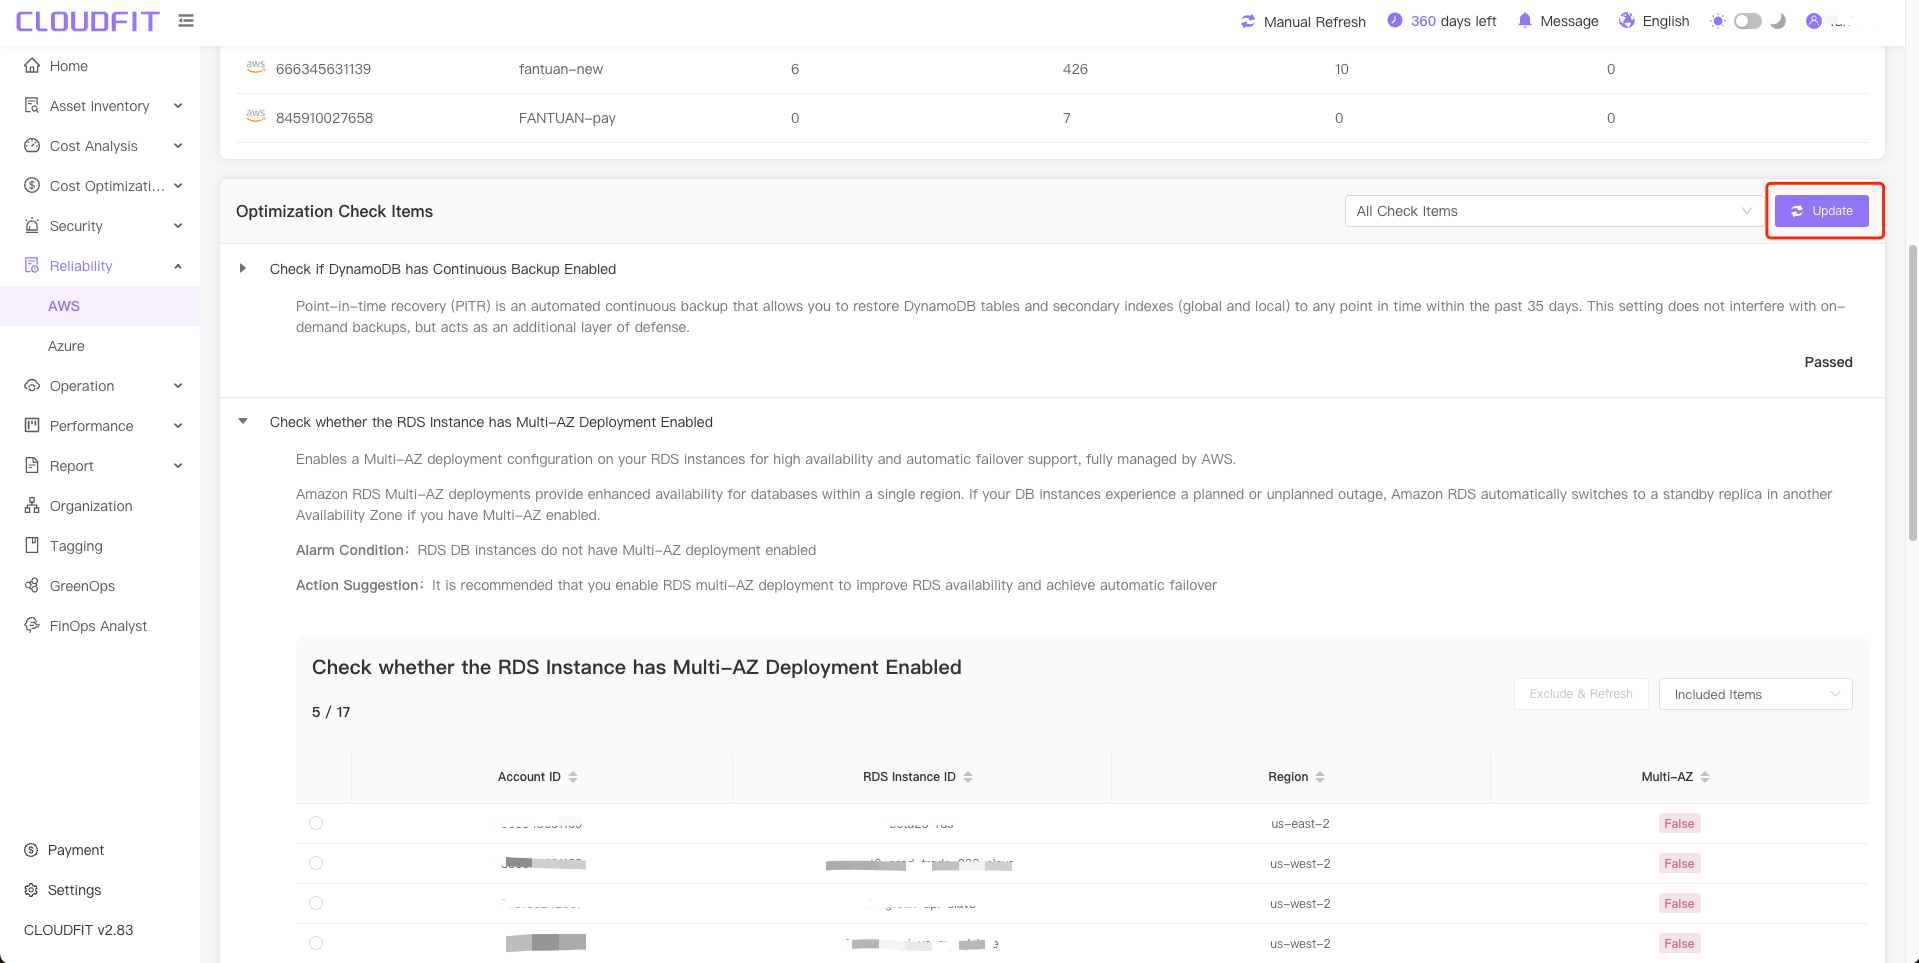
Task: Click the Manual Refresh link
Action: coord(1314,22)
